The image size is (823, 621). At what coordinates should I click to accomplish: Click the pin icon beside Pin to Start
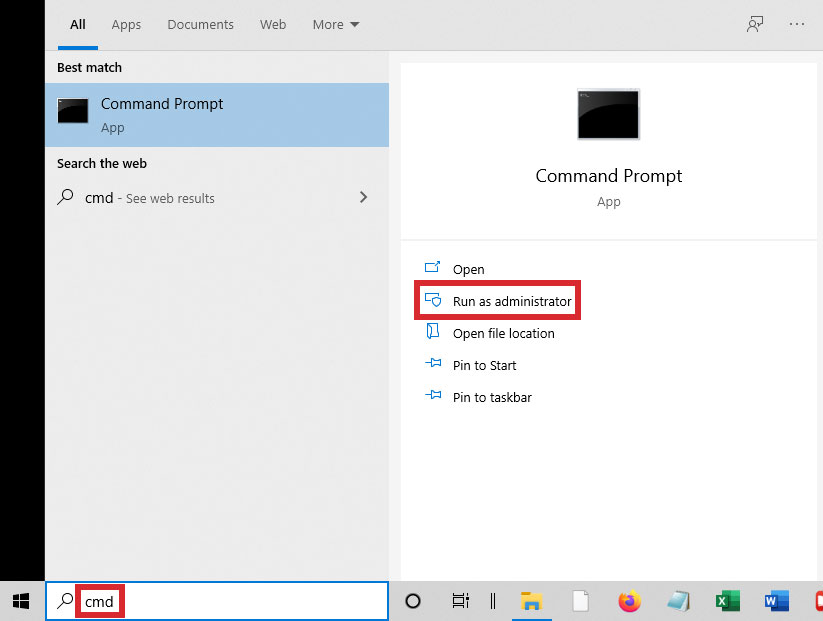click(x=433, y=363)
